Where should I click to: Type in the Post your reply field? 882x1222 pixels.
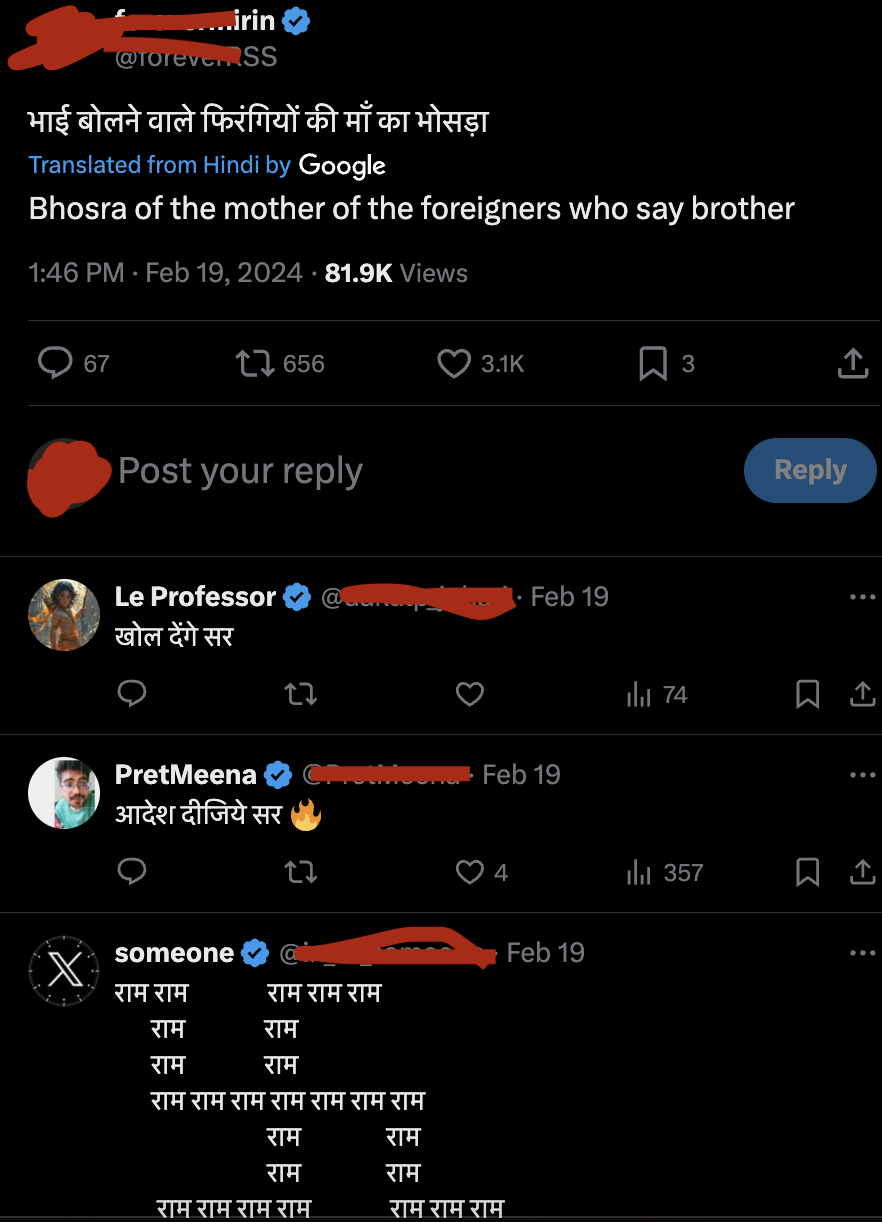coord(400,471)
